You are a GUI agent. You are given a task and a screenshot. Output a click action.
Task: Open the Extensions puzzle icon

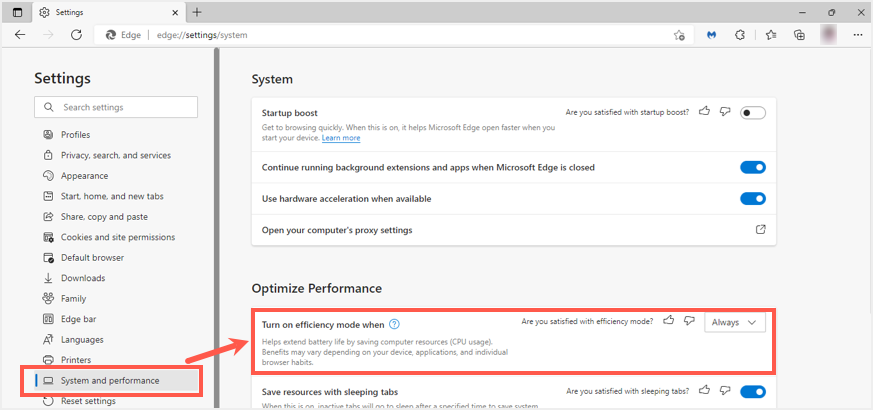click(739, 35)
